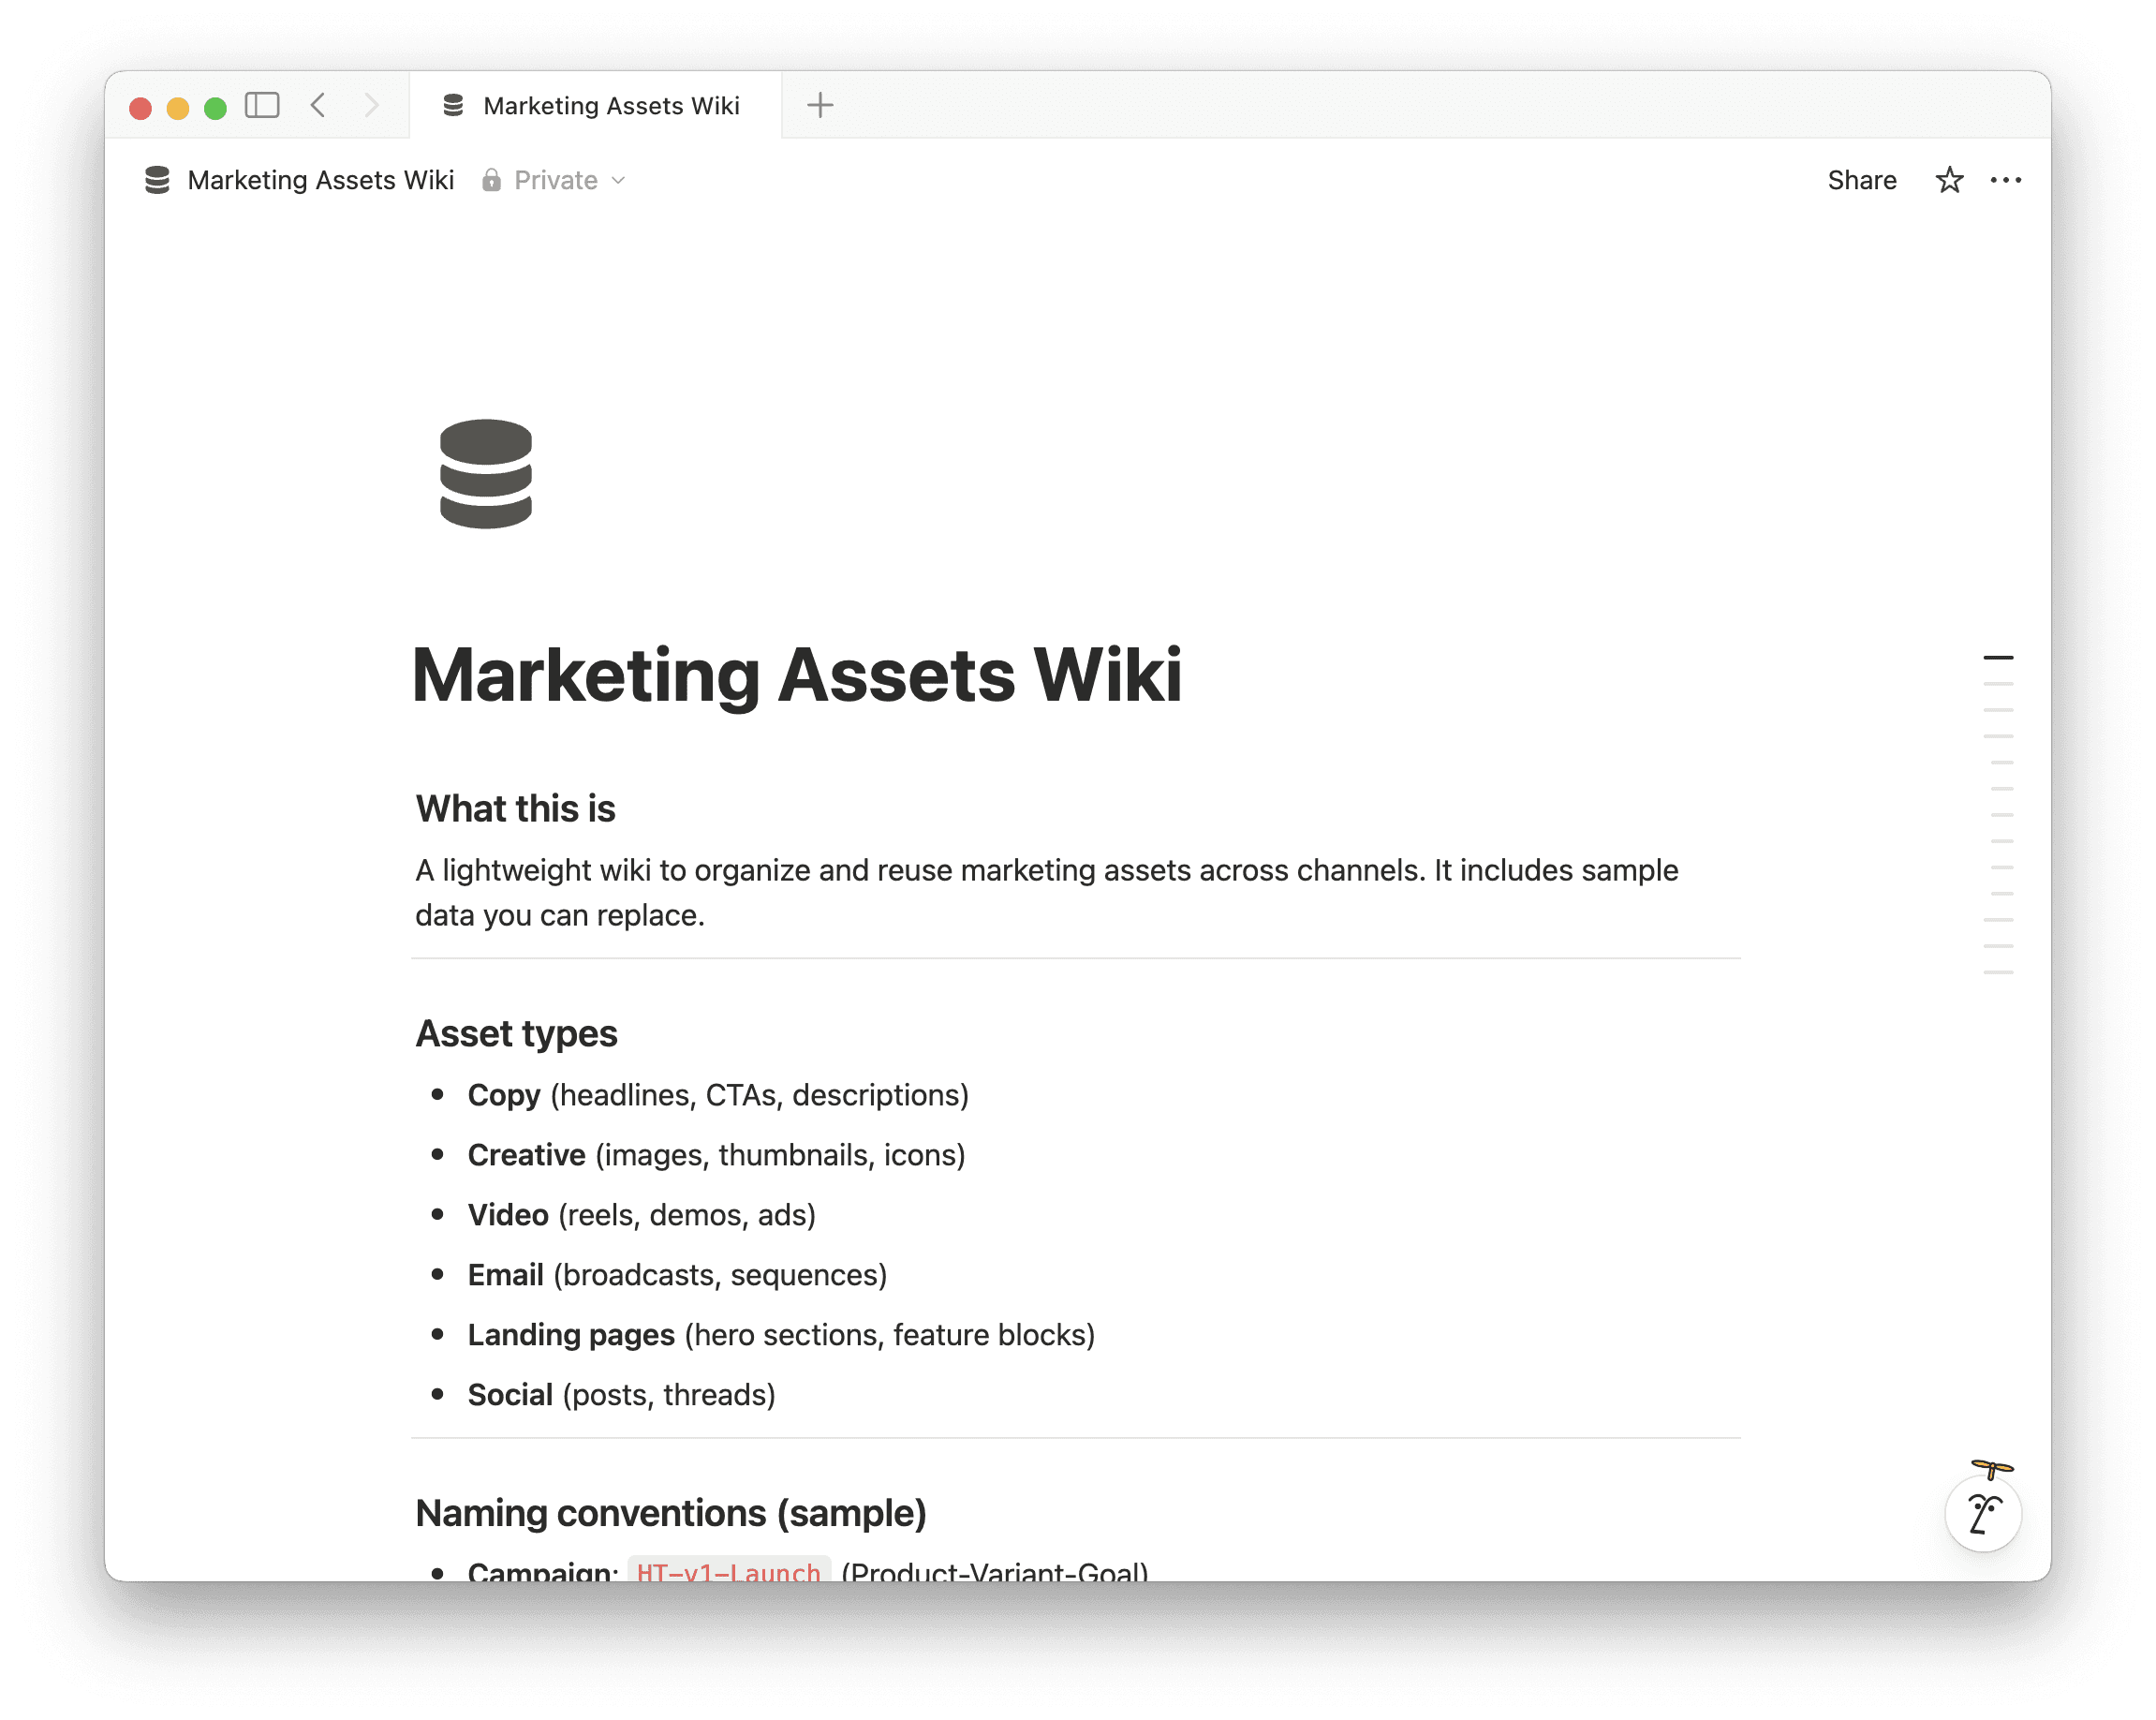Click the forward navigation arrow
The width and height of the screenshot is (2156, 1720).
click(x=371, y=105)
